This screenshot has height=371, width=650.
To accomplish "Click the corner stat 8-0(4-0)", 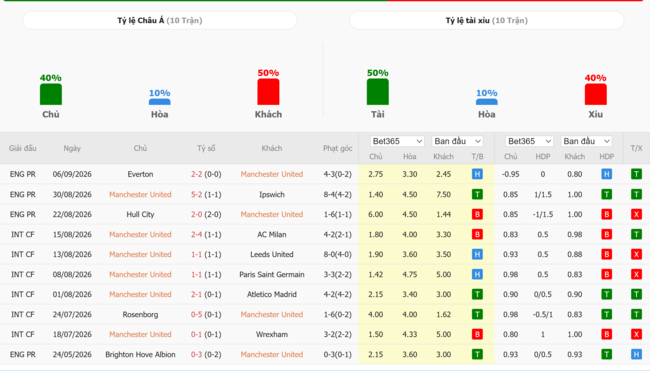I will (x=337, y=254).
